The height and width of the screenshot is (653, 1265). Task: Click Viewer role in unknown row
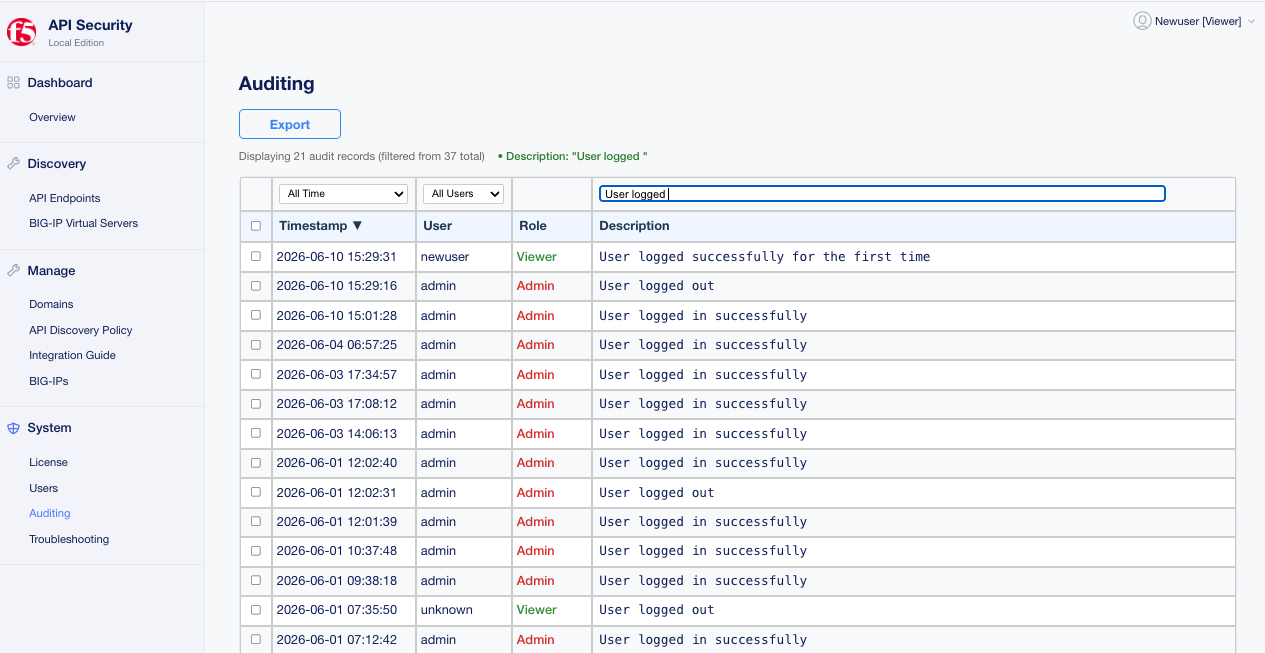pos(537,610)
